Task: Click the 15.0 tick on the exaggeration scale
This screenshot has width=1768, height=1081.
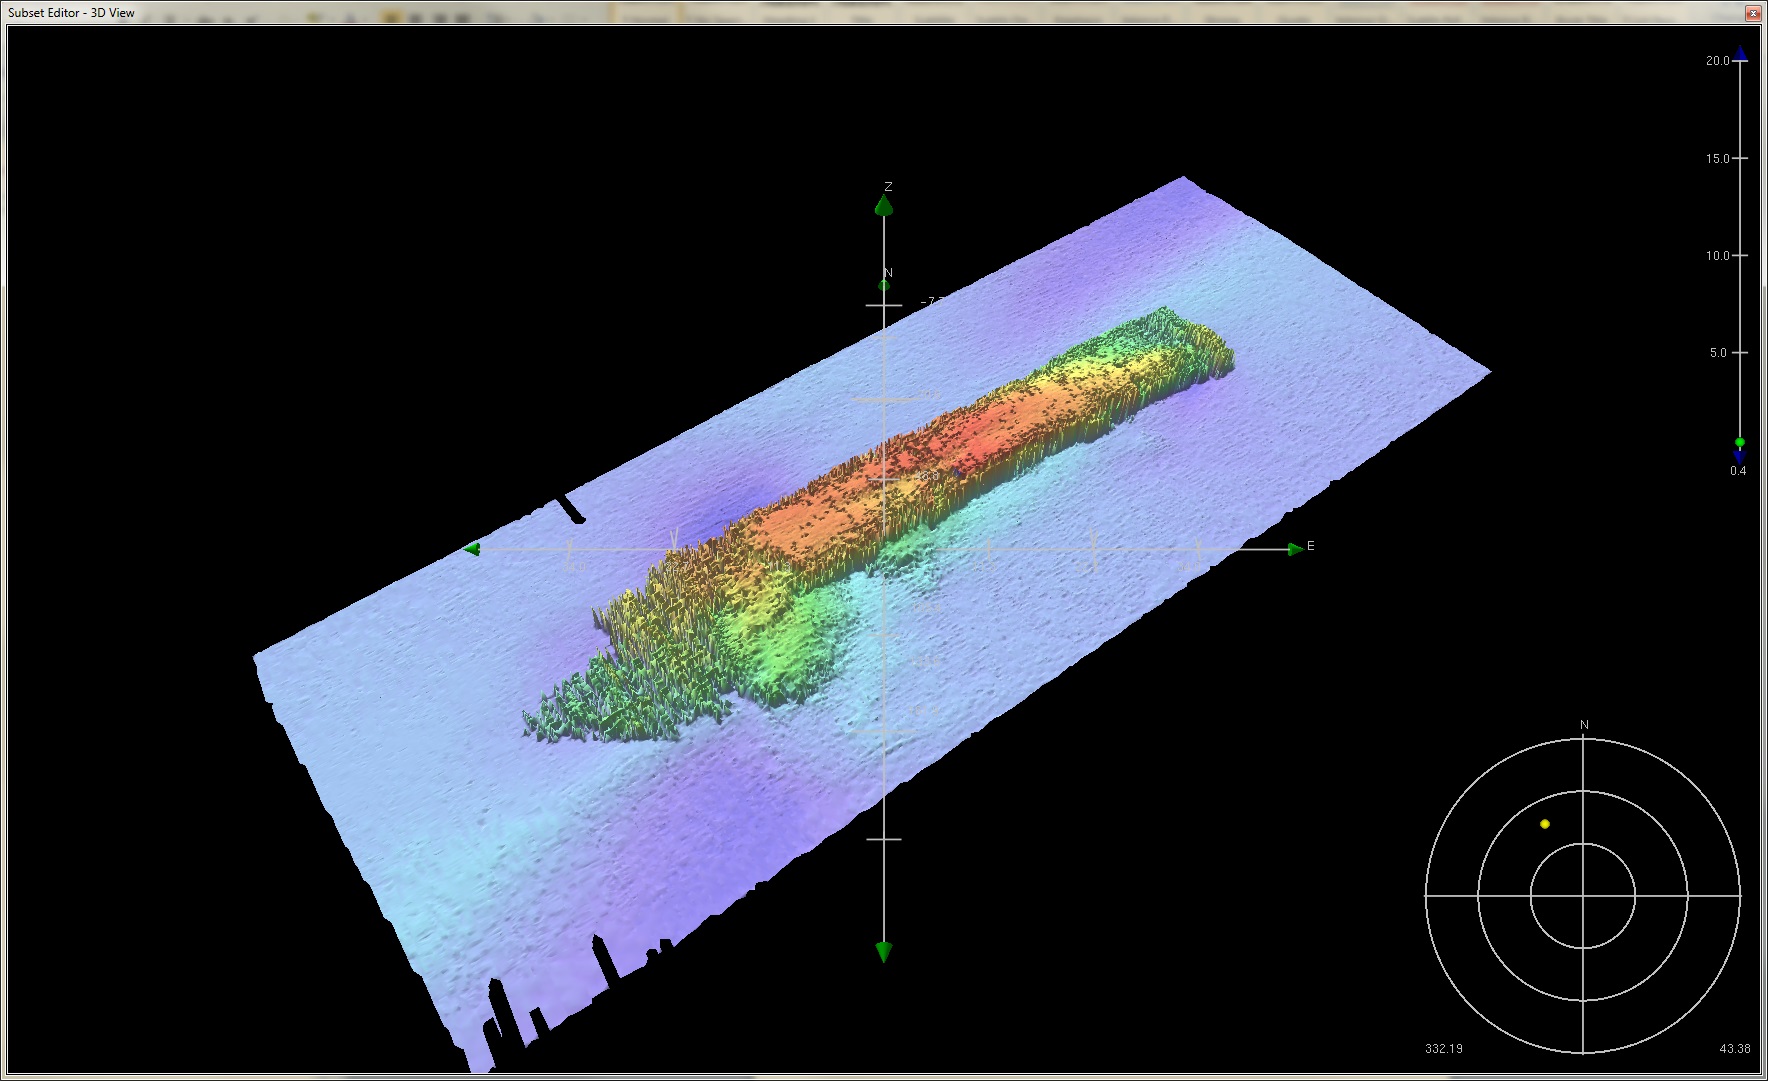Action: [x=1740, y=158]
